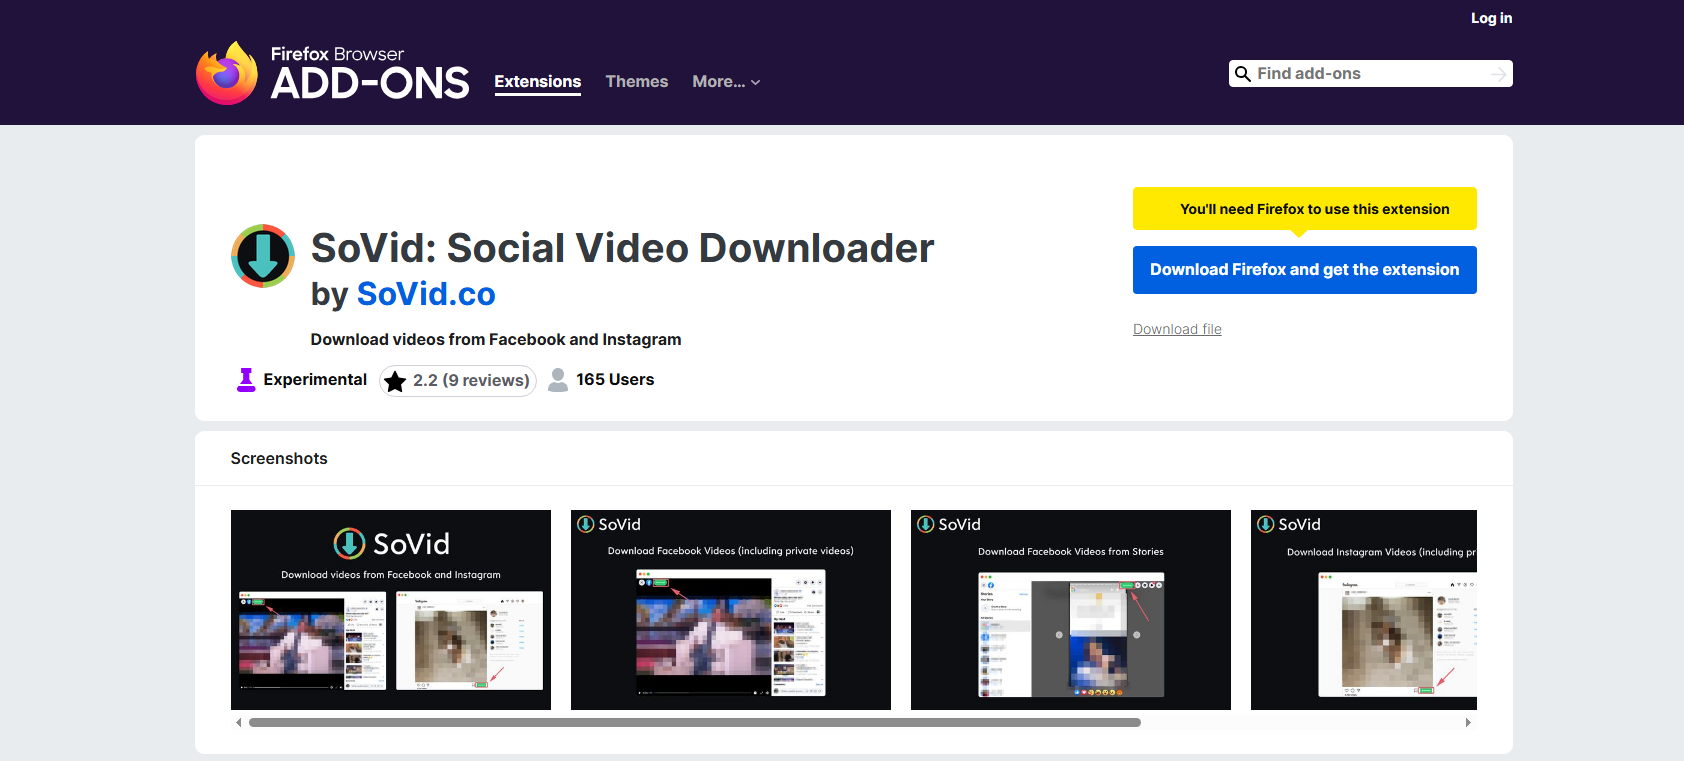Open the SoVid.co author link
1684x761 pixels.
[x=426, y=294]
